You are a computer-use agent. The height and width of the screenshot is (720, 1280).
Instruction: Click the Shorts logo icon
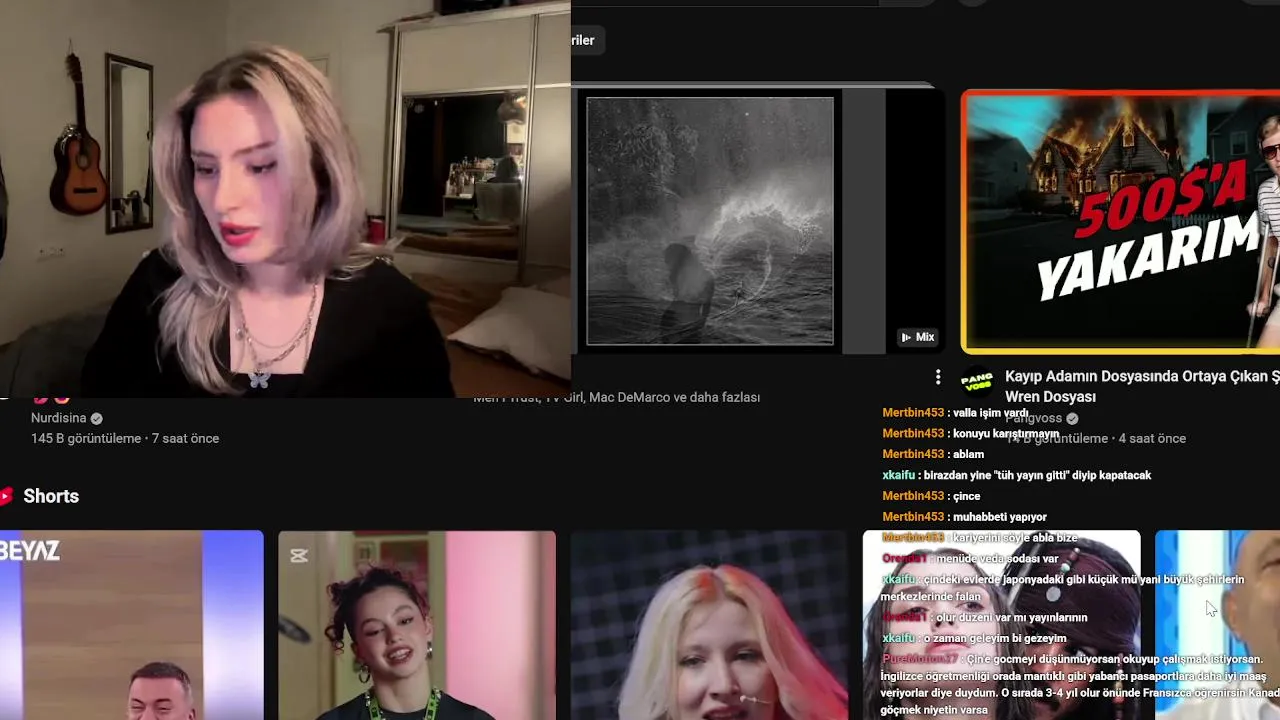tap(6, 496)
